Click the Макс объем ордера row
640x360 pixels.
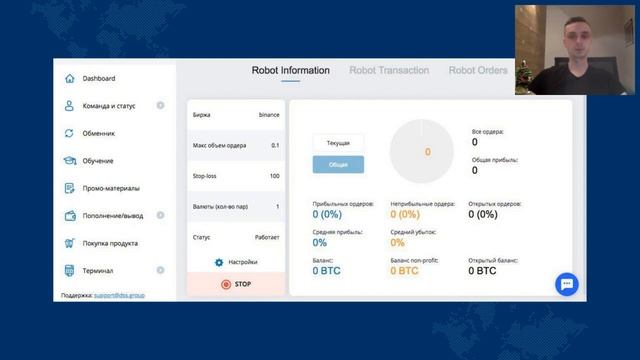(x=236, y=145)
